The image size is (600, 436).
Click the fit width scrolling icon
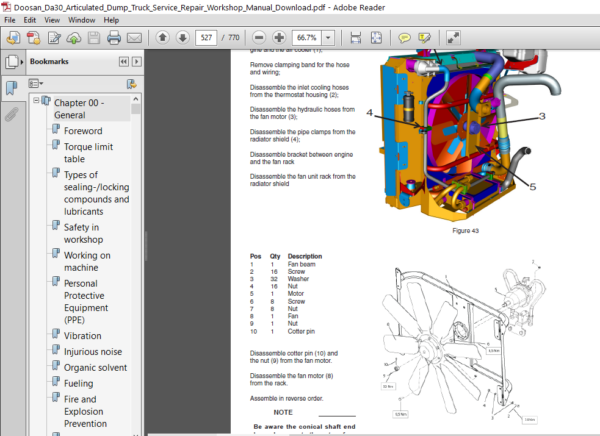click(356, 38)
